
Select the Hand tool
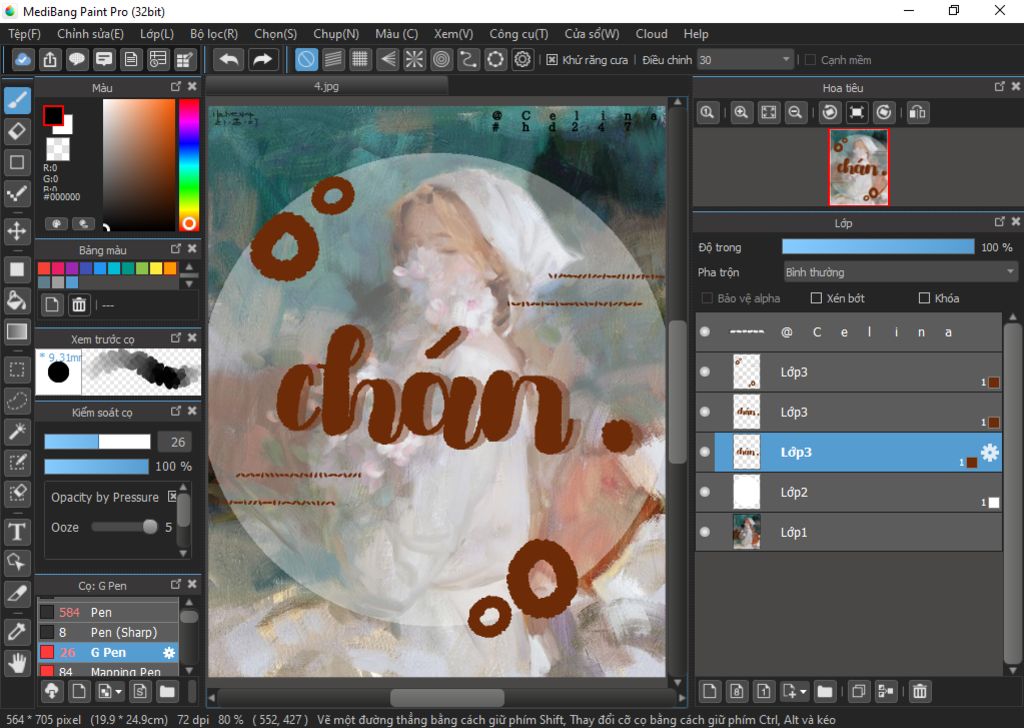(x=17, y=663)
